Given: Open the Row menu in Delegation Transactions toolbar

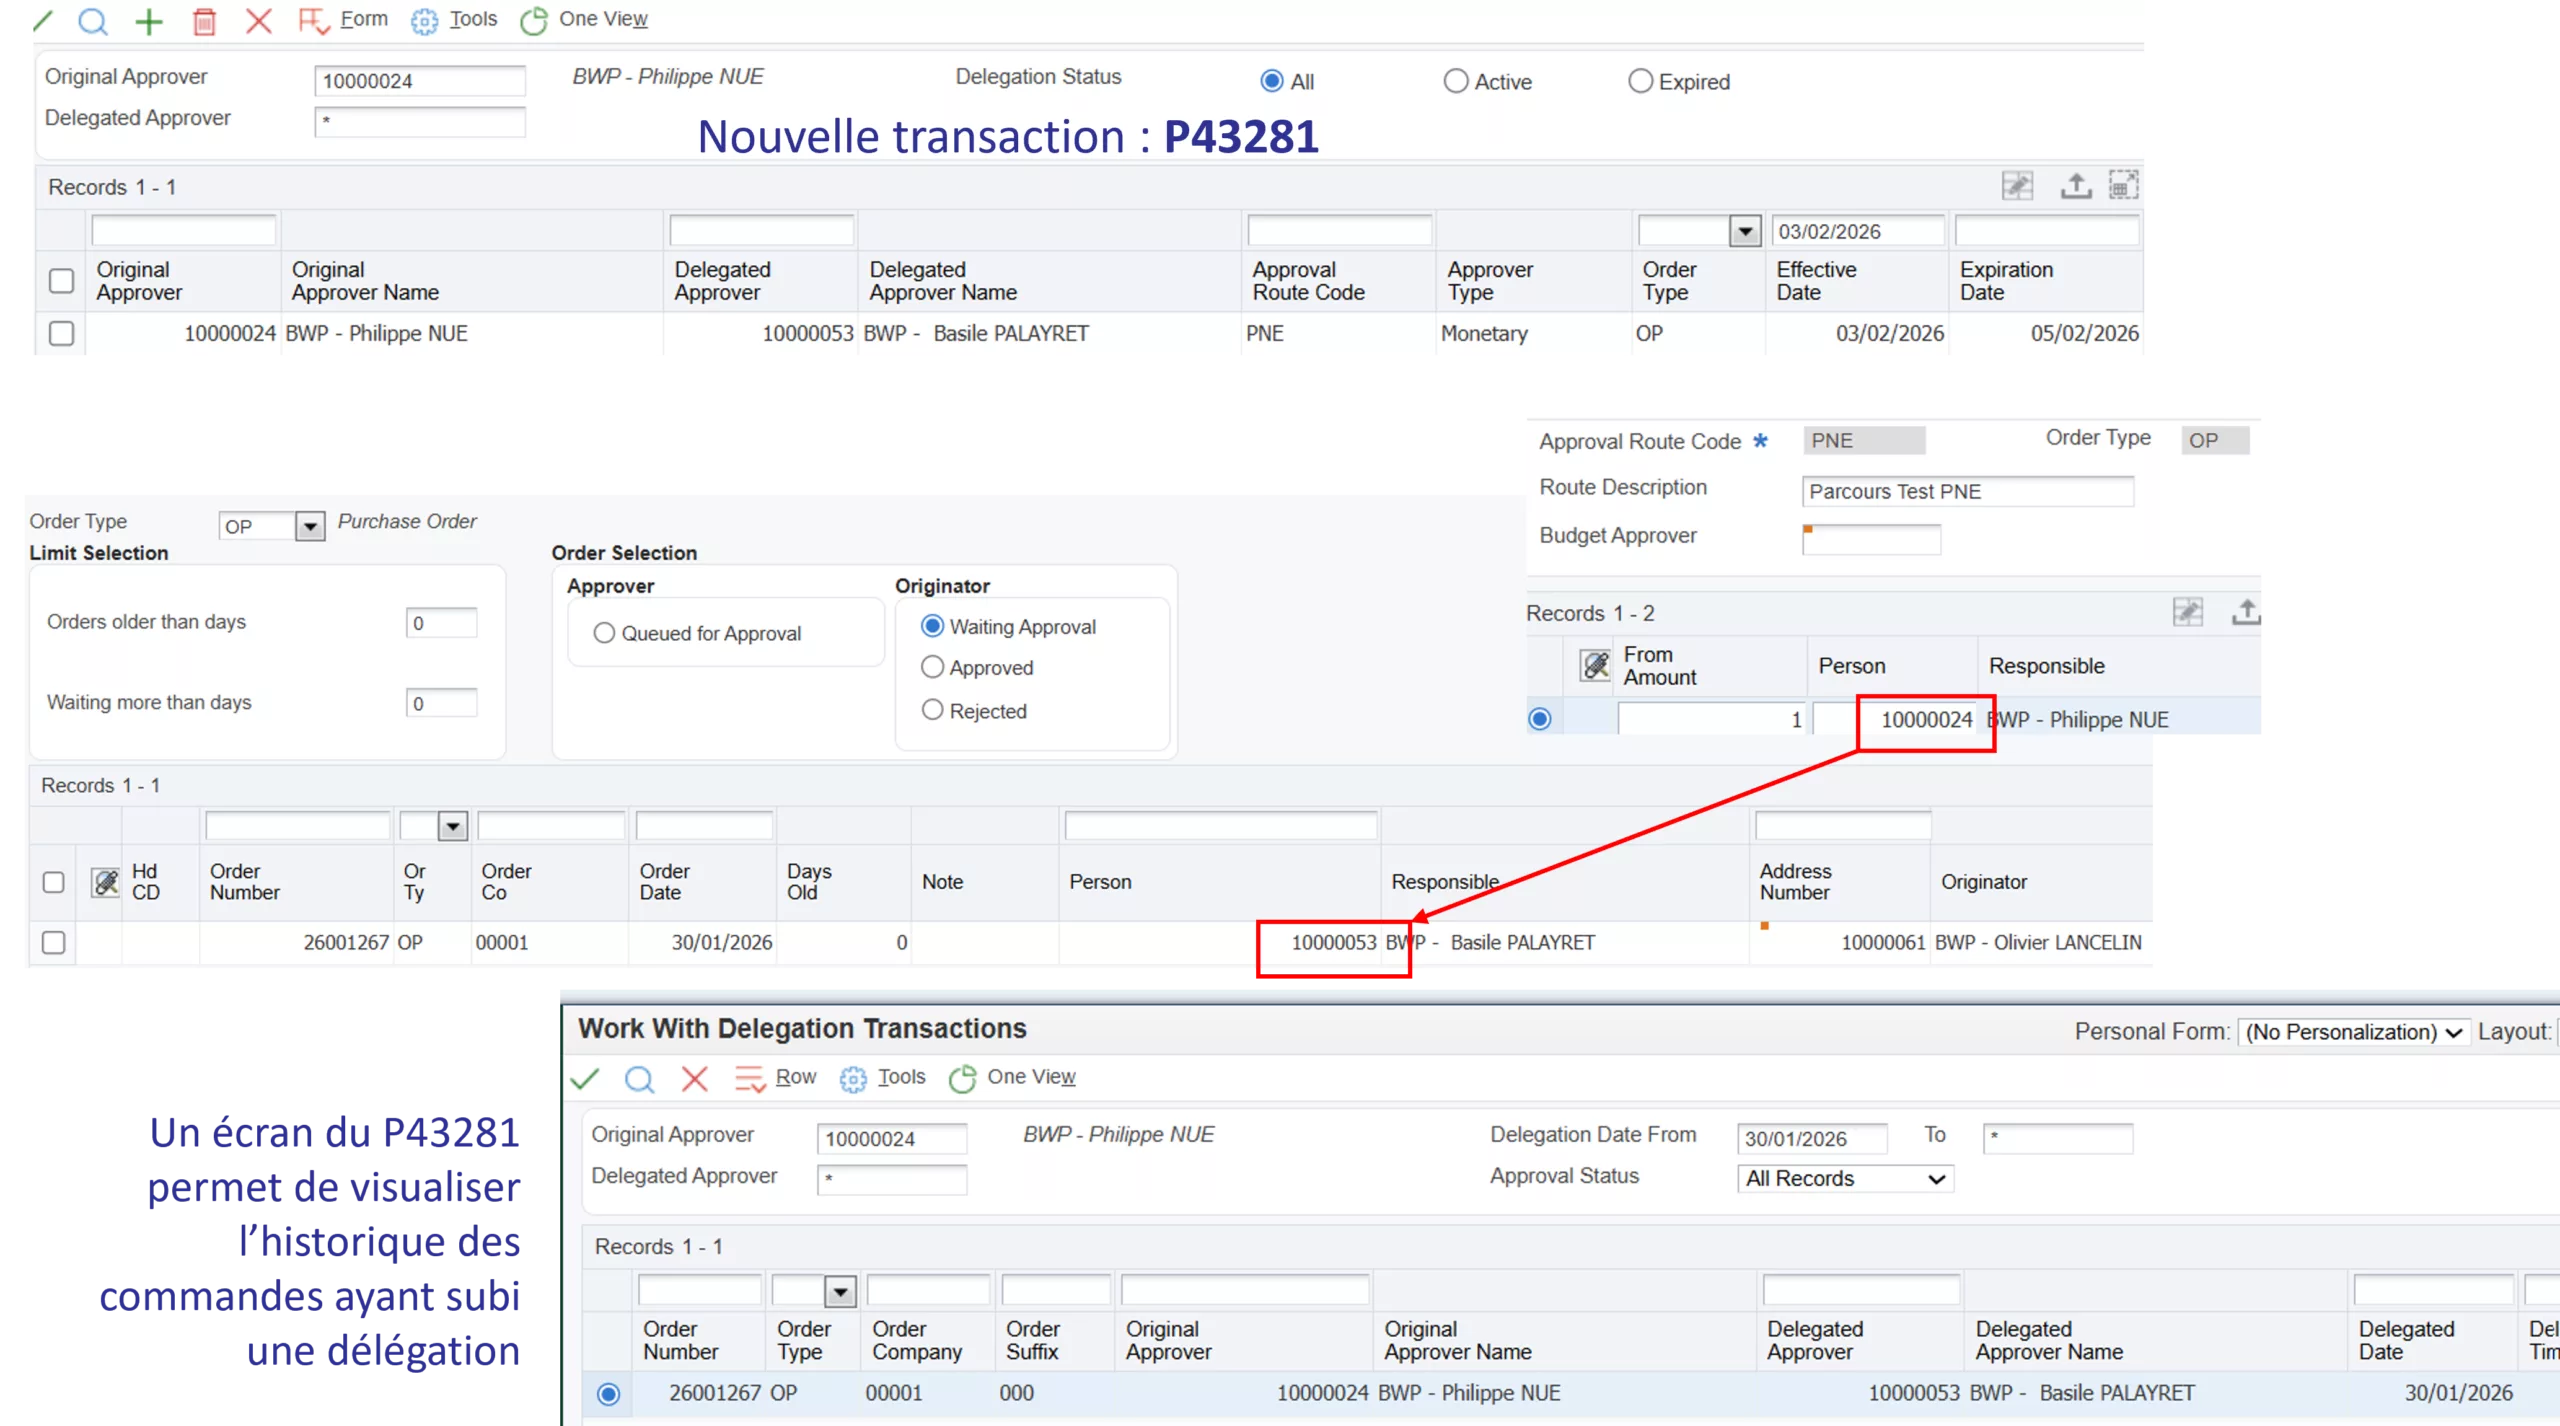Looking at the screenshot, I should click(795, 1077).
